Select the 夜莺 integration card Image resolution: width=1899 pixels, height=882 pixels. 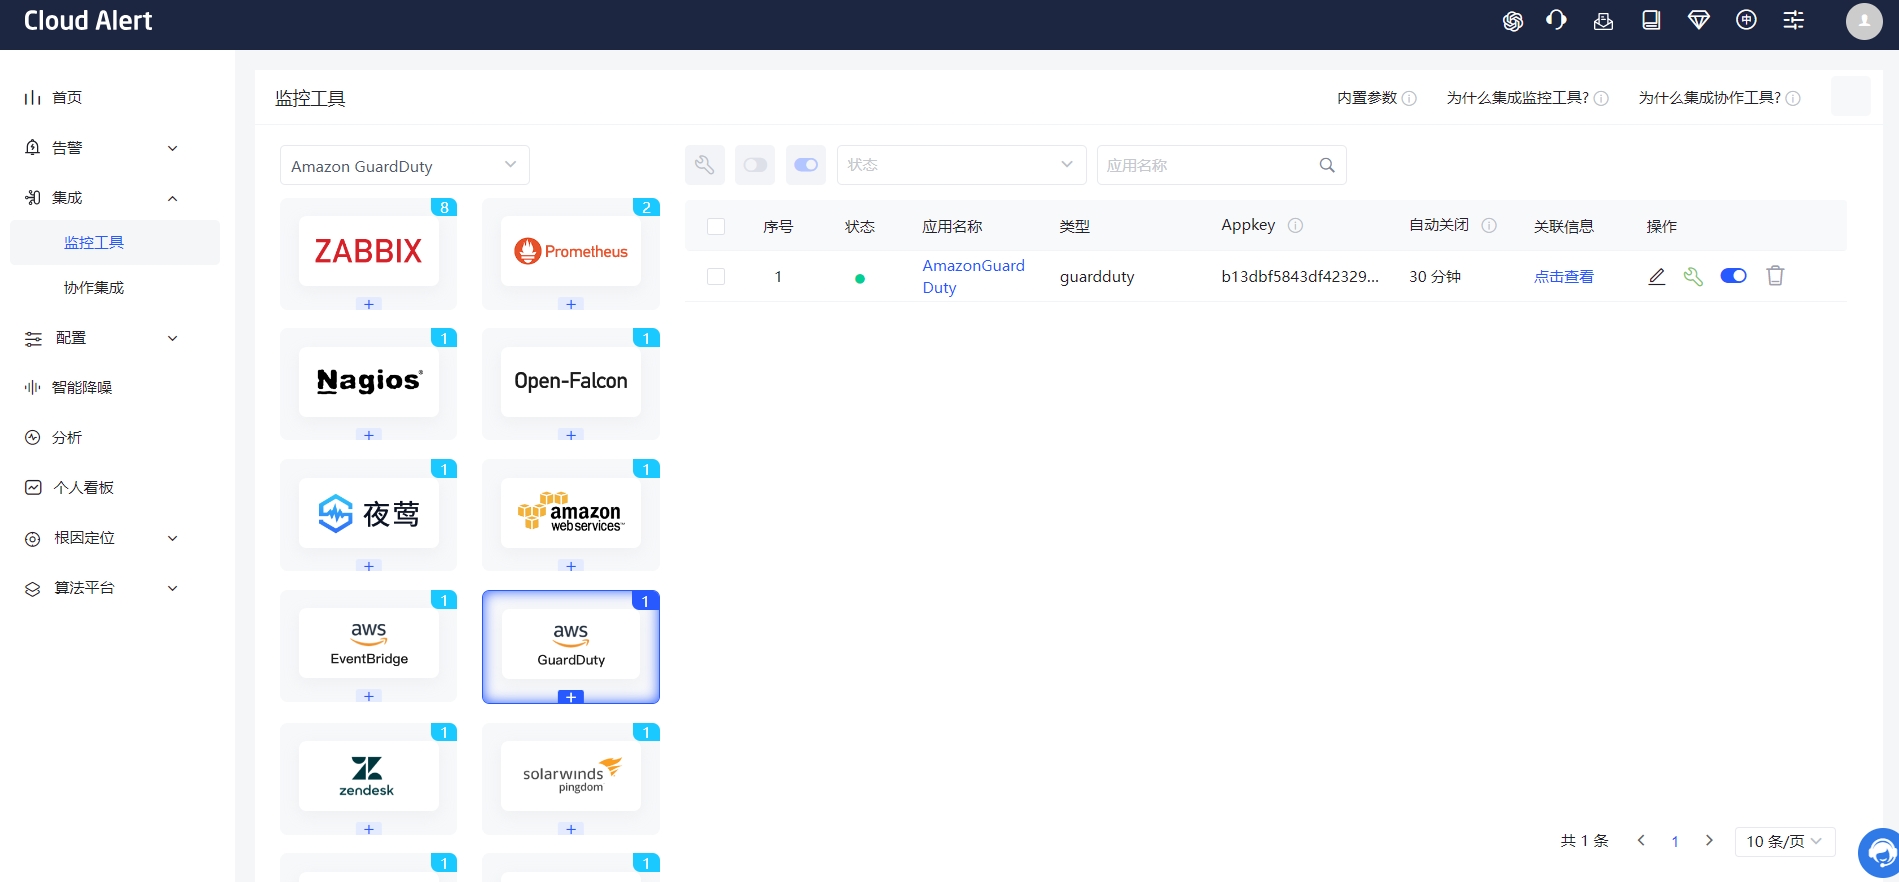tap(369, 513)
